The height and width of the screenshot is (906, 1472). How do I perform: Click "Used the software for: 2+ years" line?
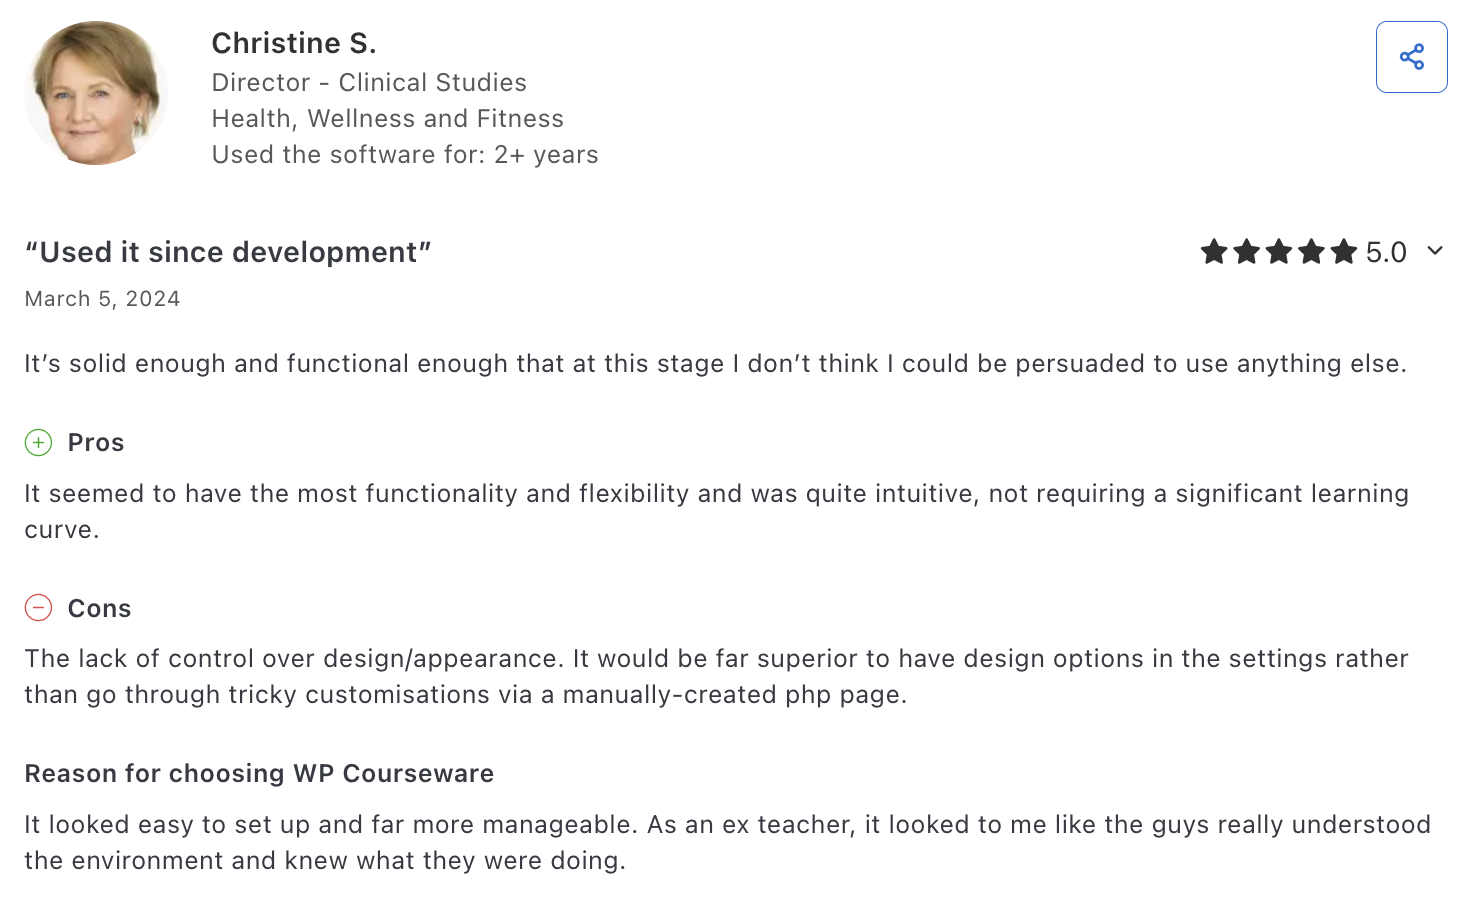point(405,155)
